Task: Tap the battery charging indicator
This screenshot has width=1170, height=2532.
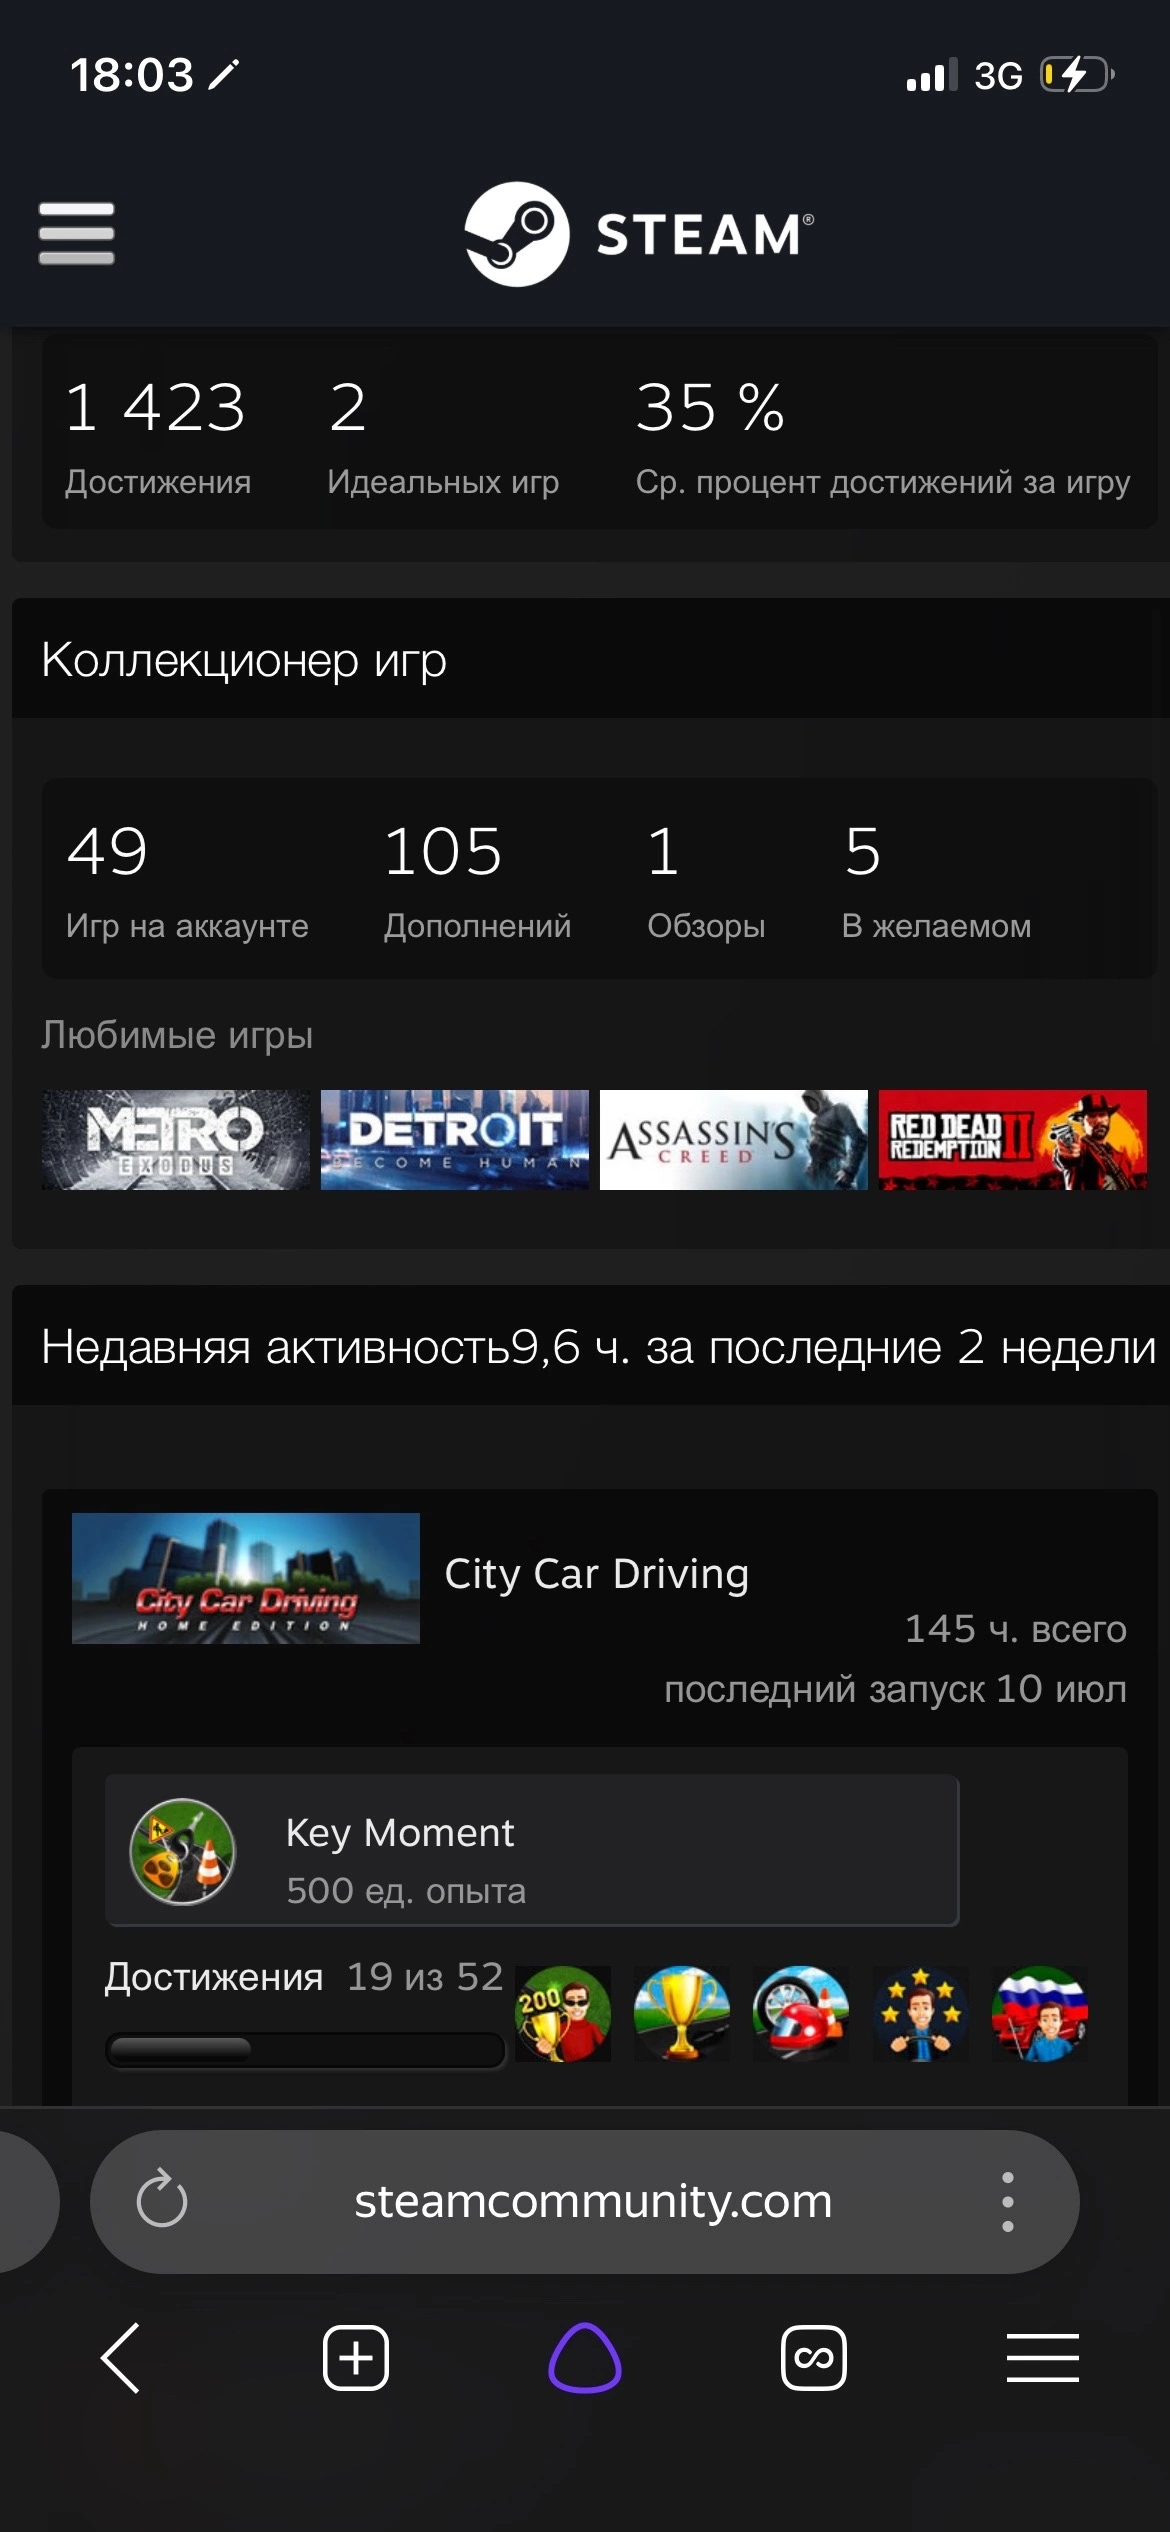Action: [x=1078, y=75]
